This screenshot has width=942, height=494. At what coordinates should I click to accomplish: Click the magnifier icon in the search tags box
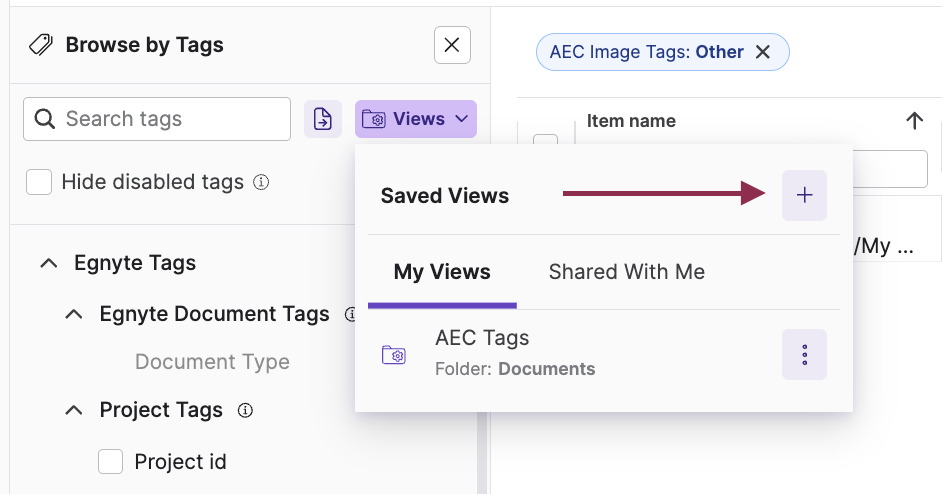44,119
